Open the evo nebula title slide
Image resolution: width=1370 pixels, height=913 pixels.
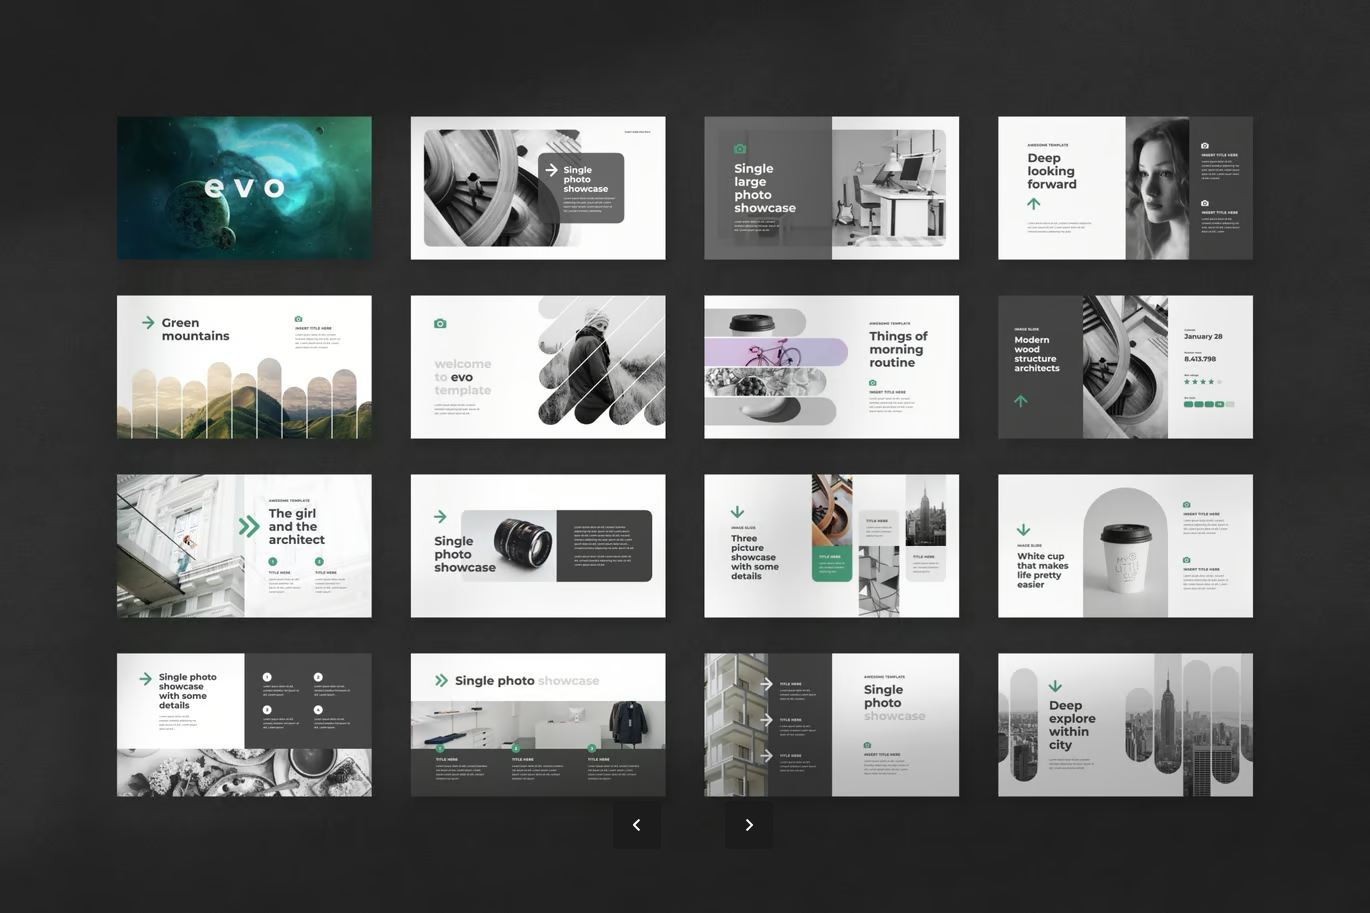[x=244, y=188]
